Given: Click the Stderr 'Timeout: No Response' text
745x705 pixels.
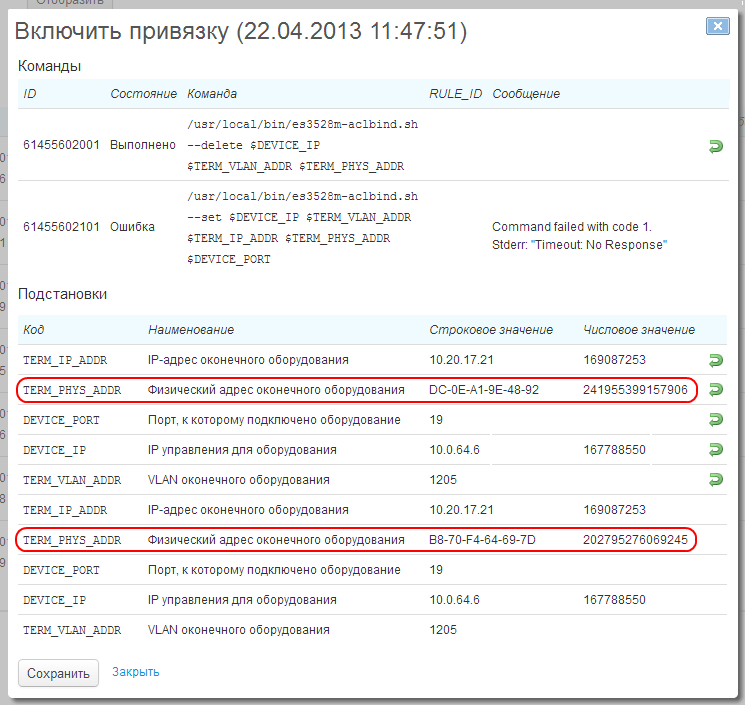Looking at the screenshot, I should click(x=579, y=245).
